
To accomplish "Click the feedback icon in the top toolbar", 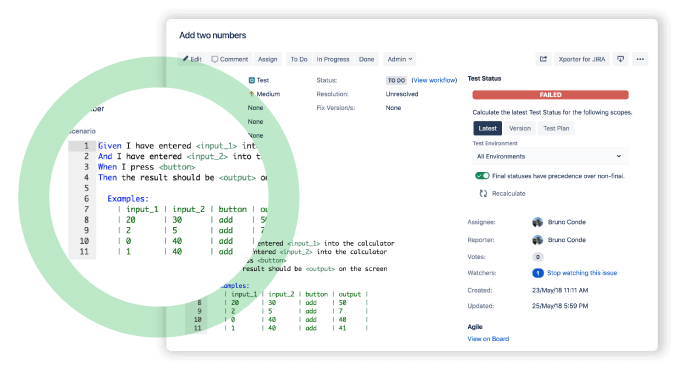I will [620, 59].
